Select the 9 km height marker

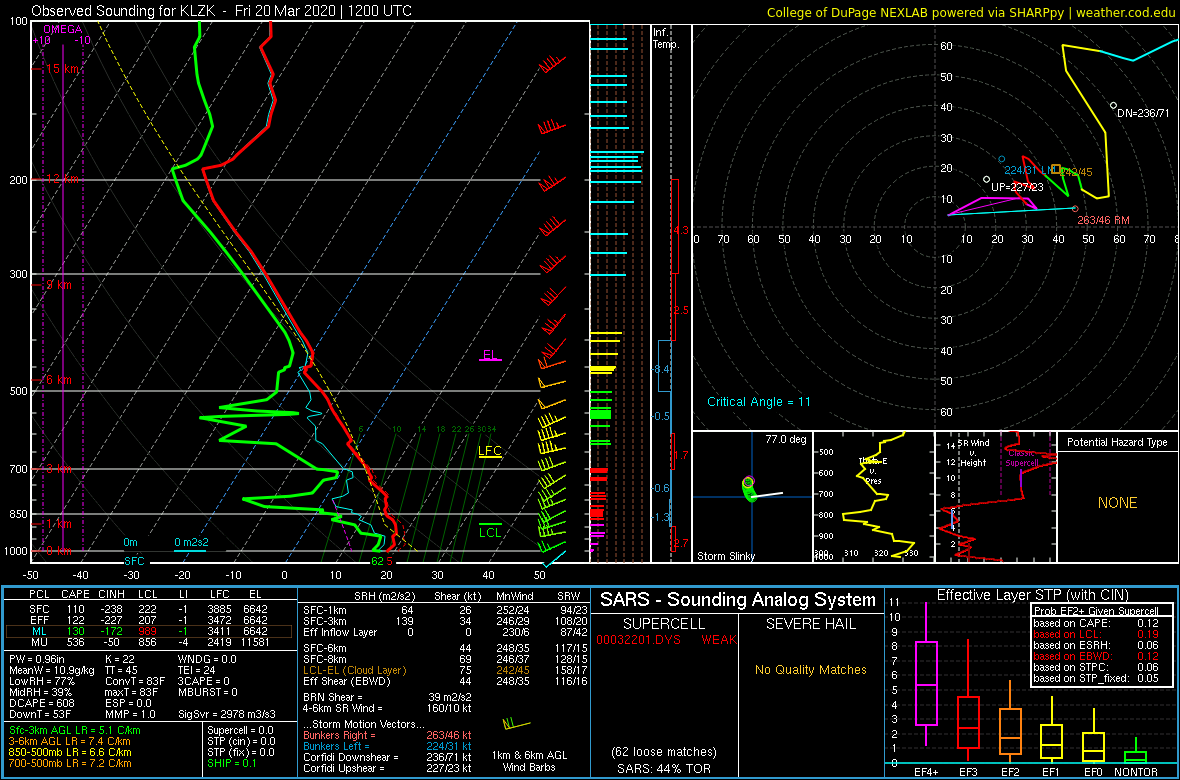57,285
